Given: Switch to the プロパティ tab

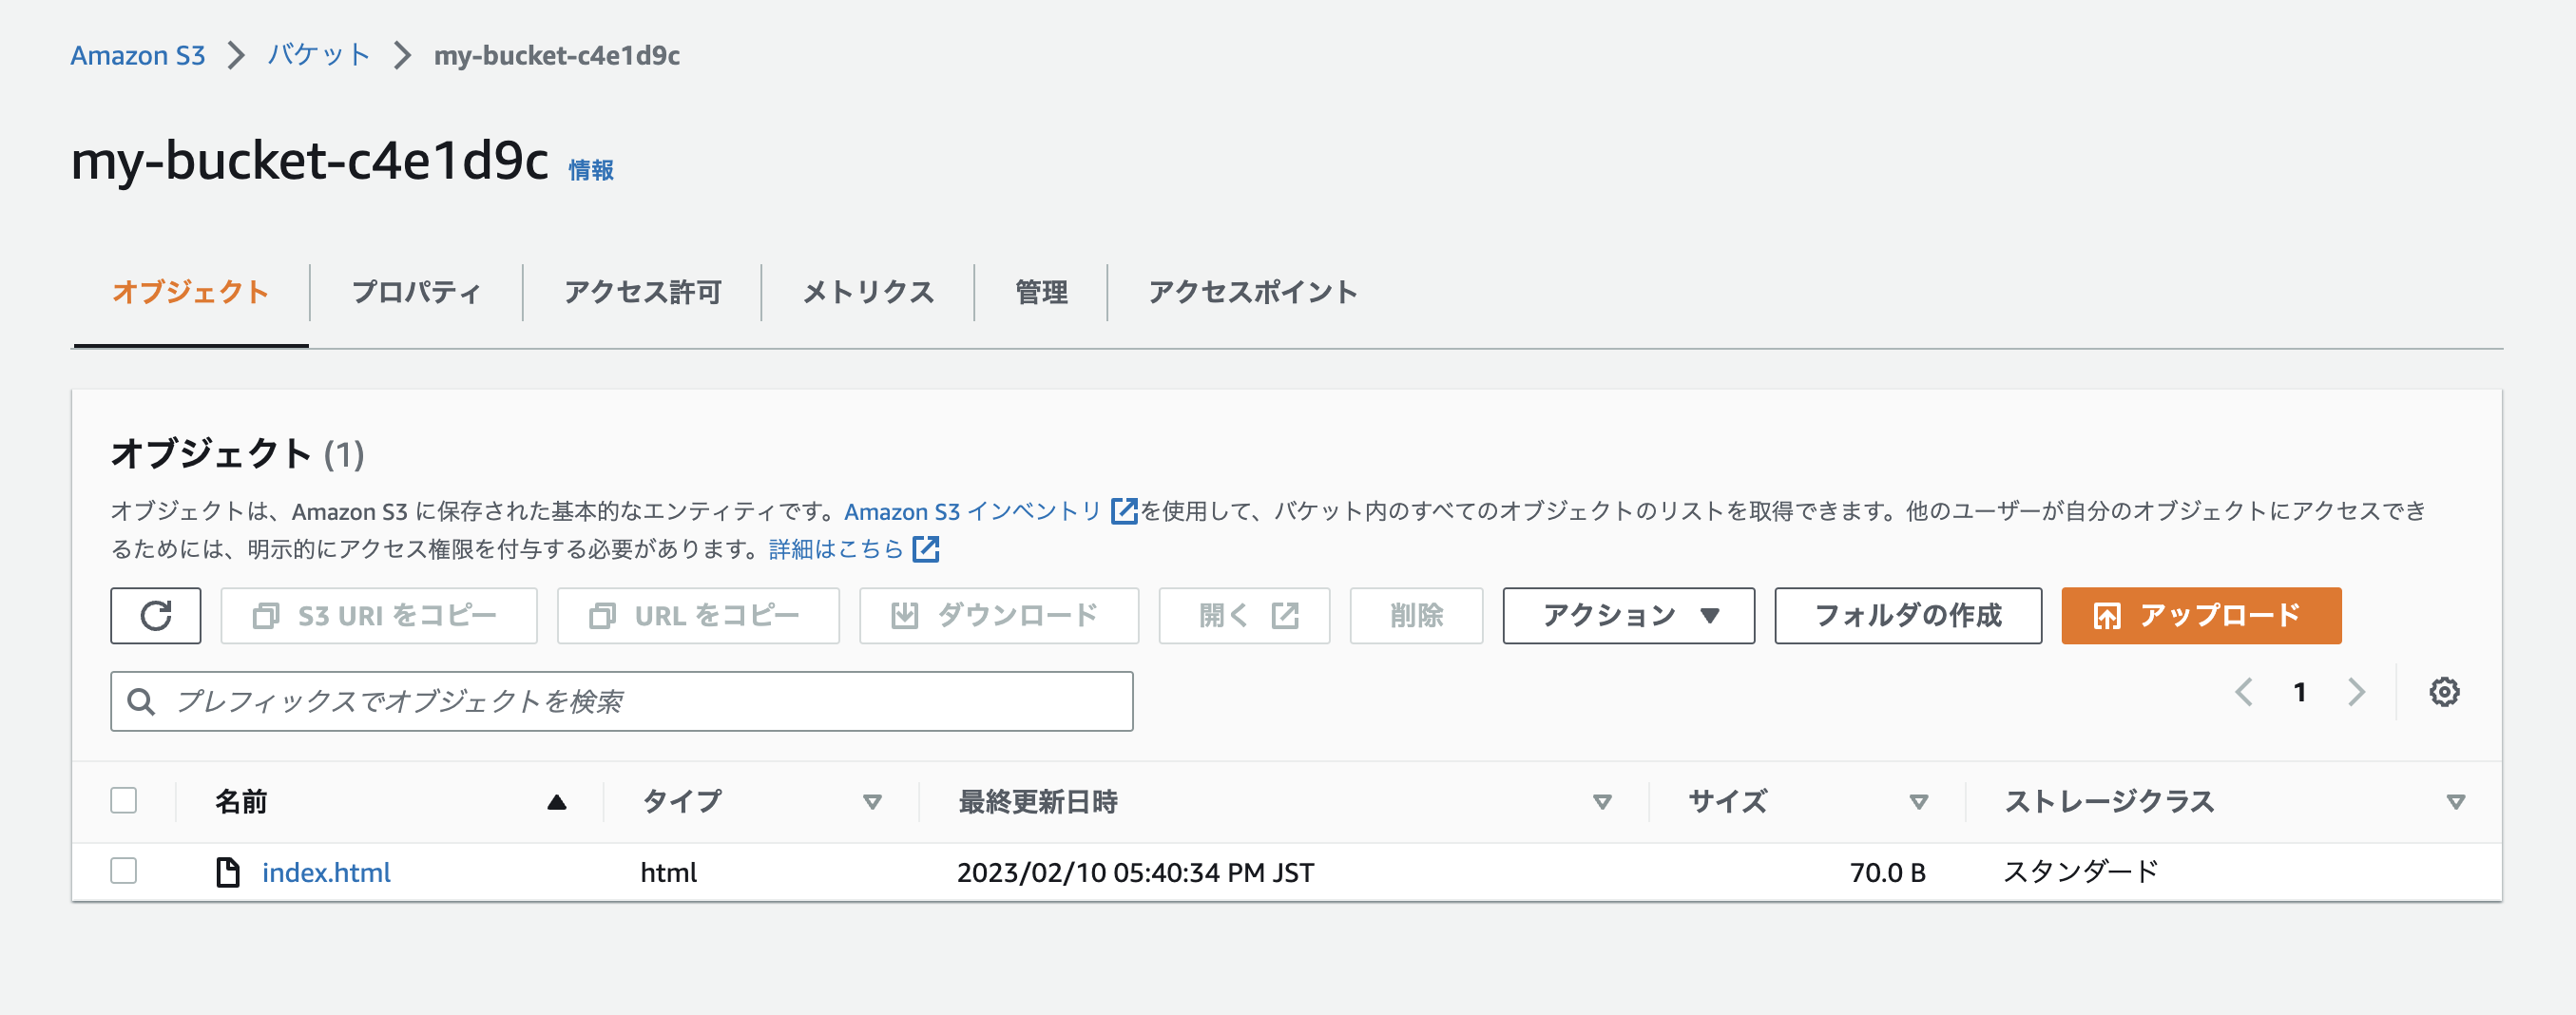Looking at the screenshot, I should (x=416, y=292).
